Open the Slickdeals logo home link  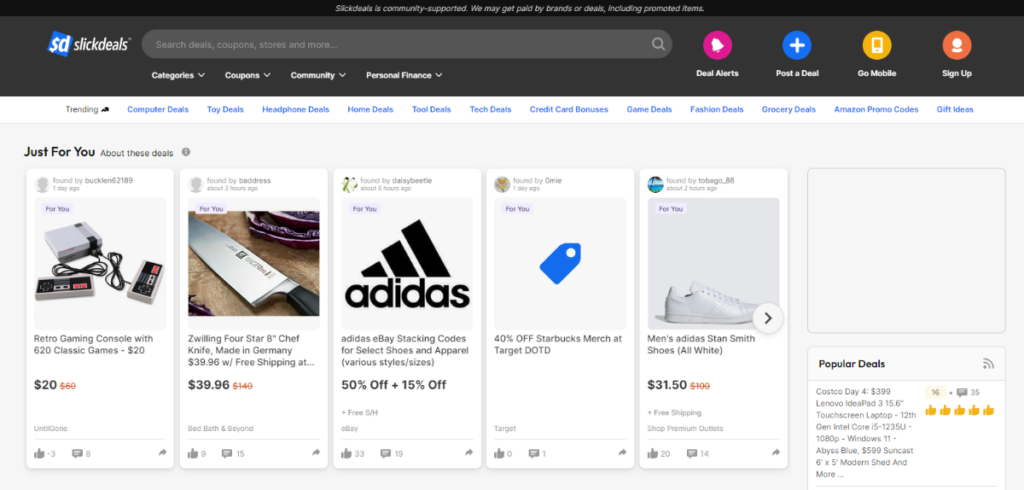(x=89, y=44)
